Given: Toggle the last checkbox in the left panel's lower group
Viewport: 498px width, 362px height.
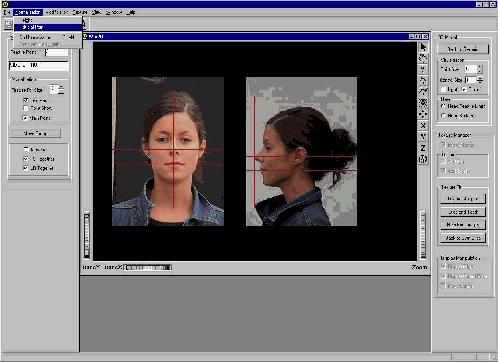Looking at the screenshot, I should tap(26, 168).
